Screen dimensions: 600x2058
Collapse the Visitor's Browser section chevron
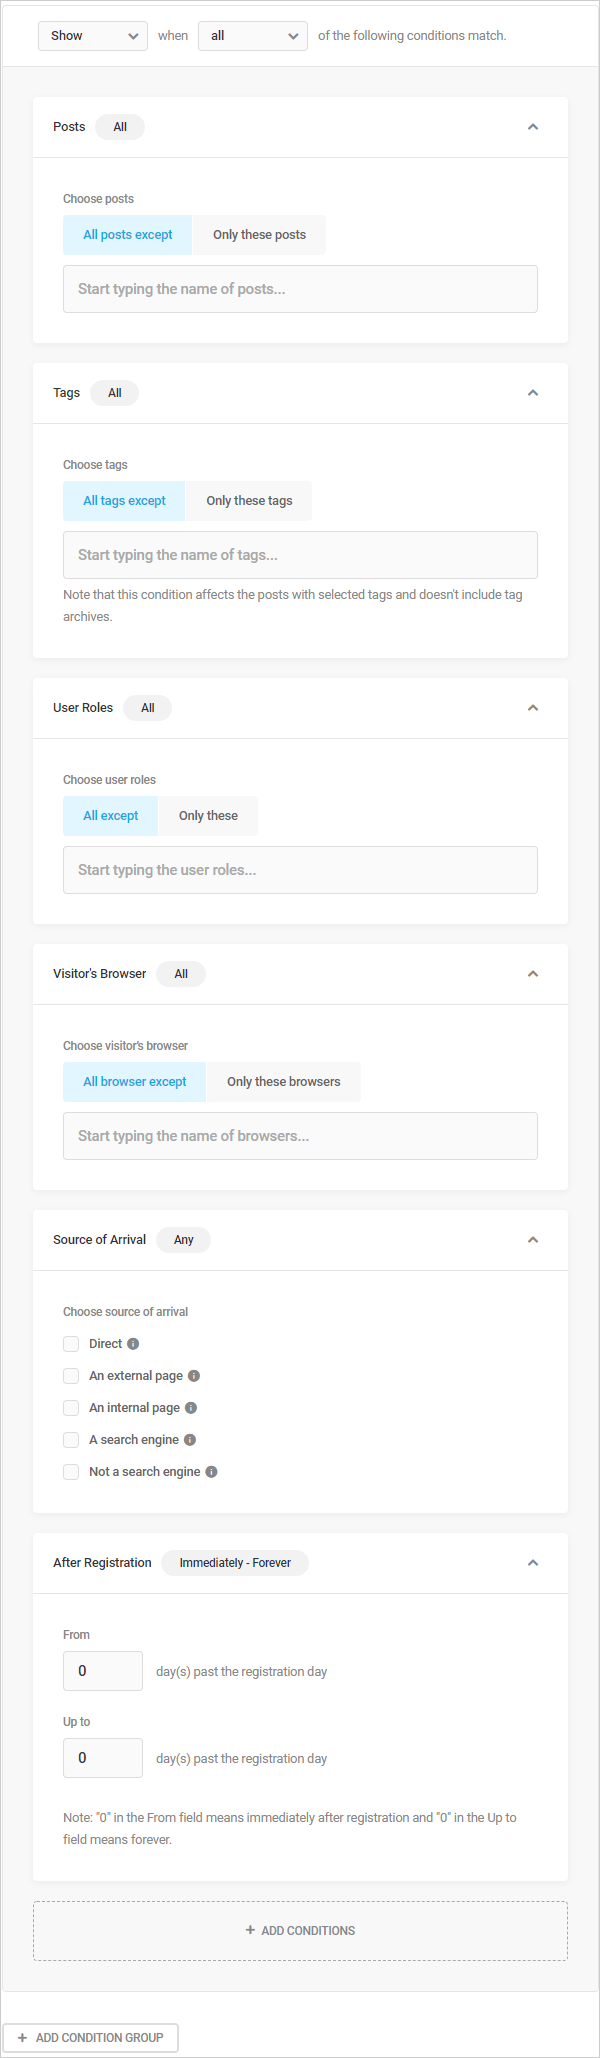click(533, 974)
